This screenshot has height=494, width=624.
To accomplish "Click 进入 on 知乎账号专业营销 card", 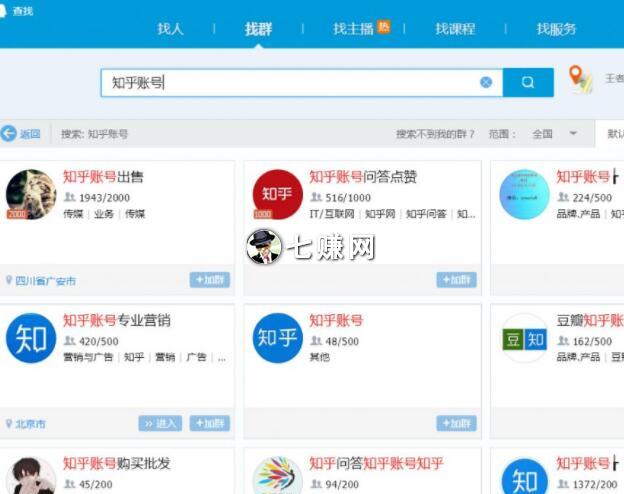I will pos(160,423).
